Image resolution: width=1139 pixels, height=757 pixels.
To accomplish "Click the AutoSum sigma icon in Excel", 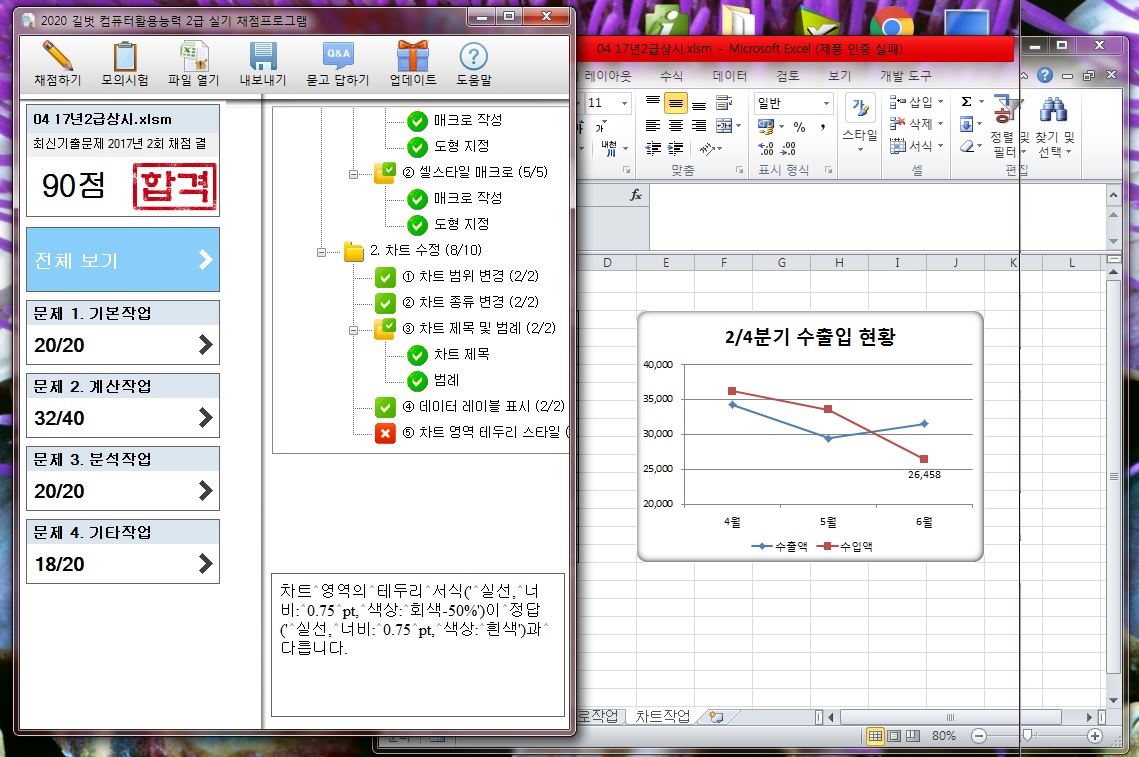I will click(966, 102).
